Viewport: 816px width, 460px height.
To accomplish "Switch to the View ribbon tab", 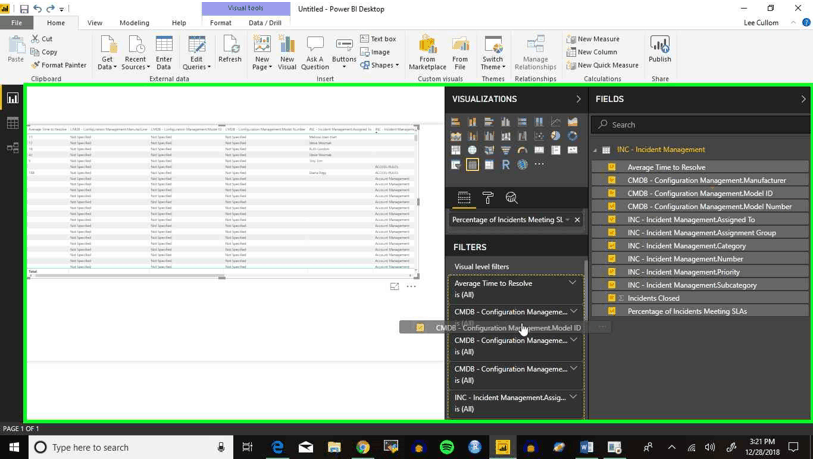I will [95, 23].
